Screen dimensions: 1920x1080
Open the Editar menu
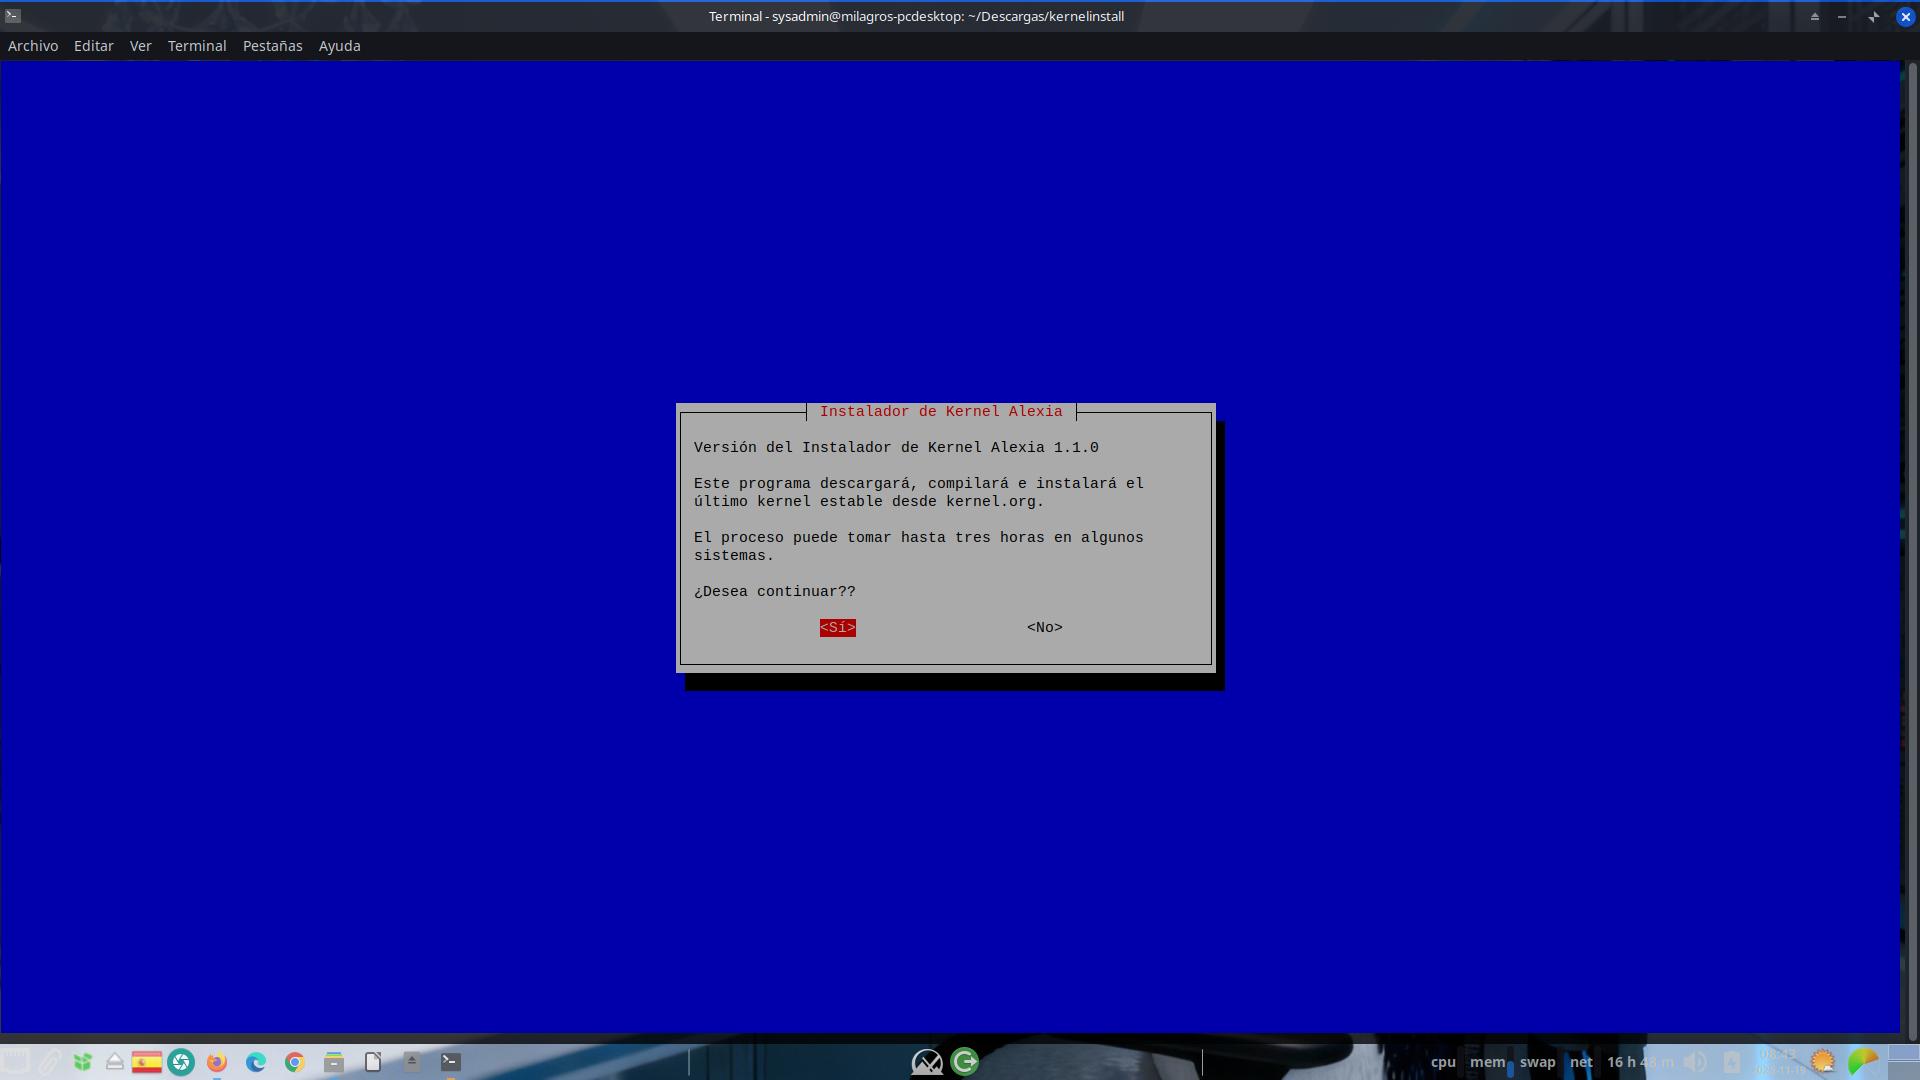point(93,46)
